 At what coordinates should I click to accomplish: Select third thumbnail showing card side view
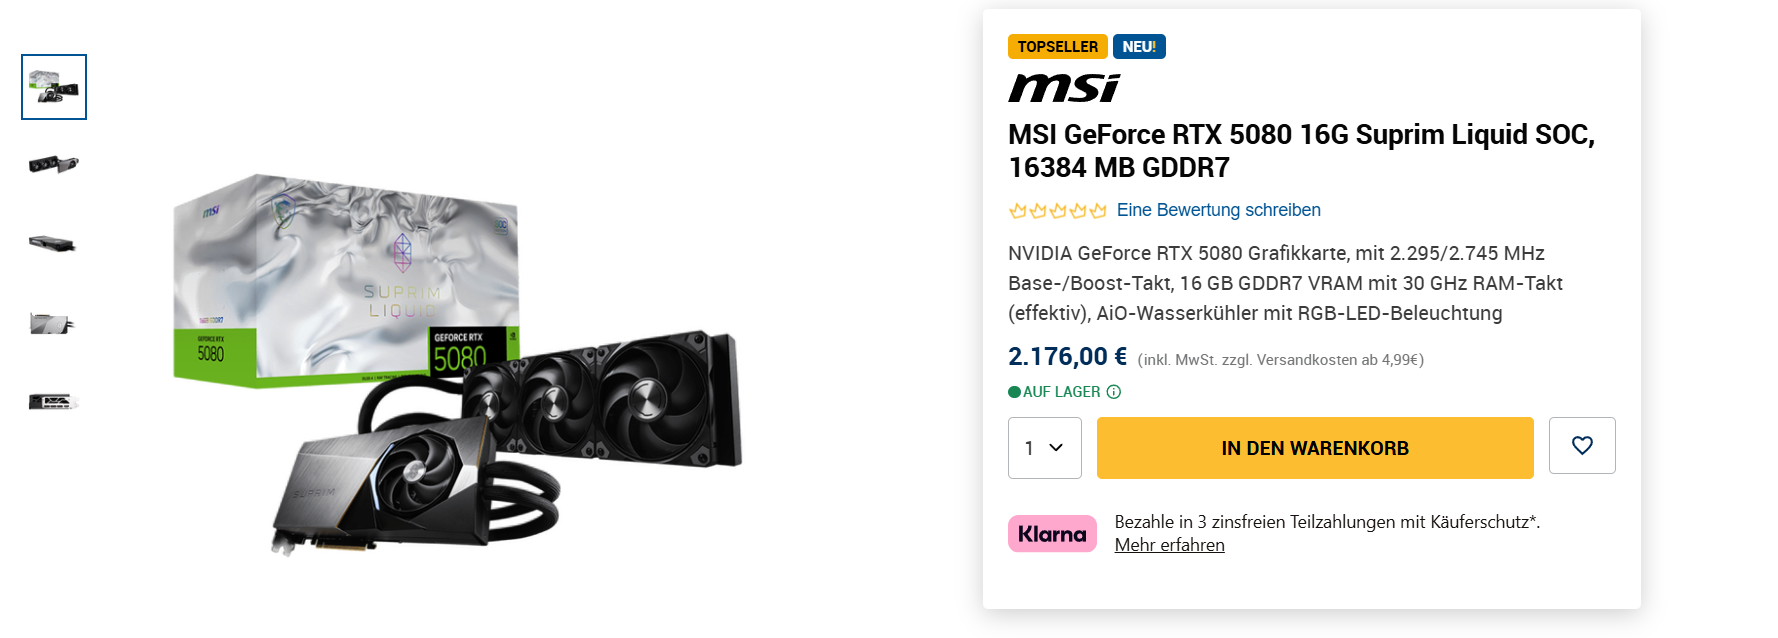[54, 243]
